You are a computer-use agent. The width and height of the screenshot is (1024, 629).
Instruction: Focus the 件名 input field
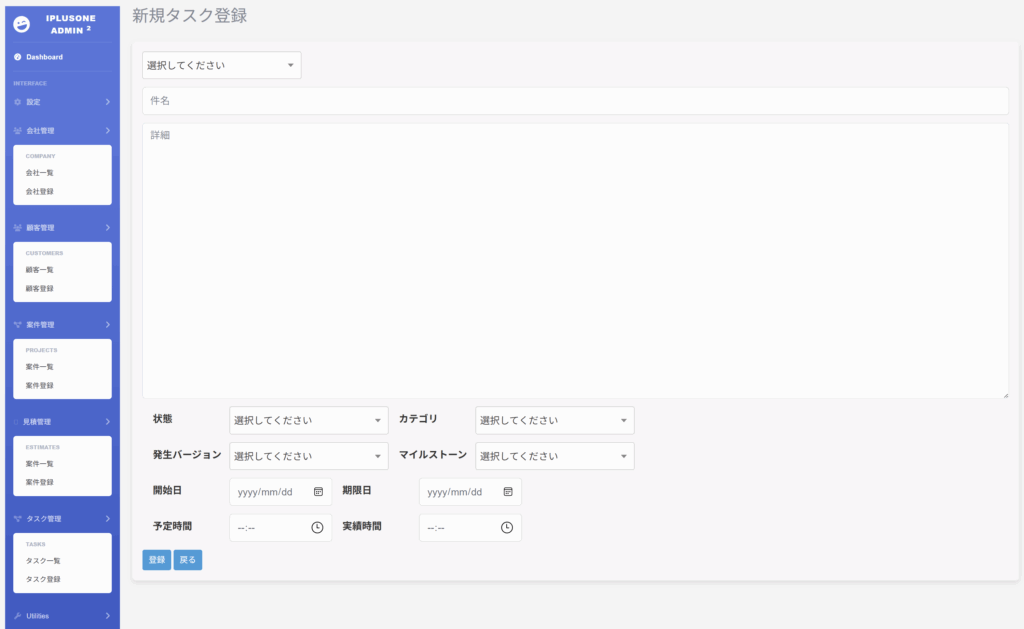[575, 101]
